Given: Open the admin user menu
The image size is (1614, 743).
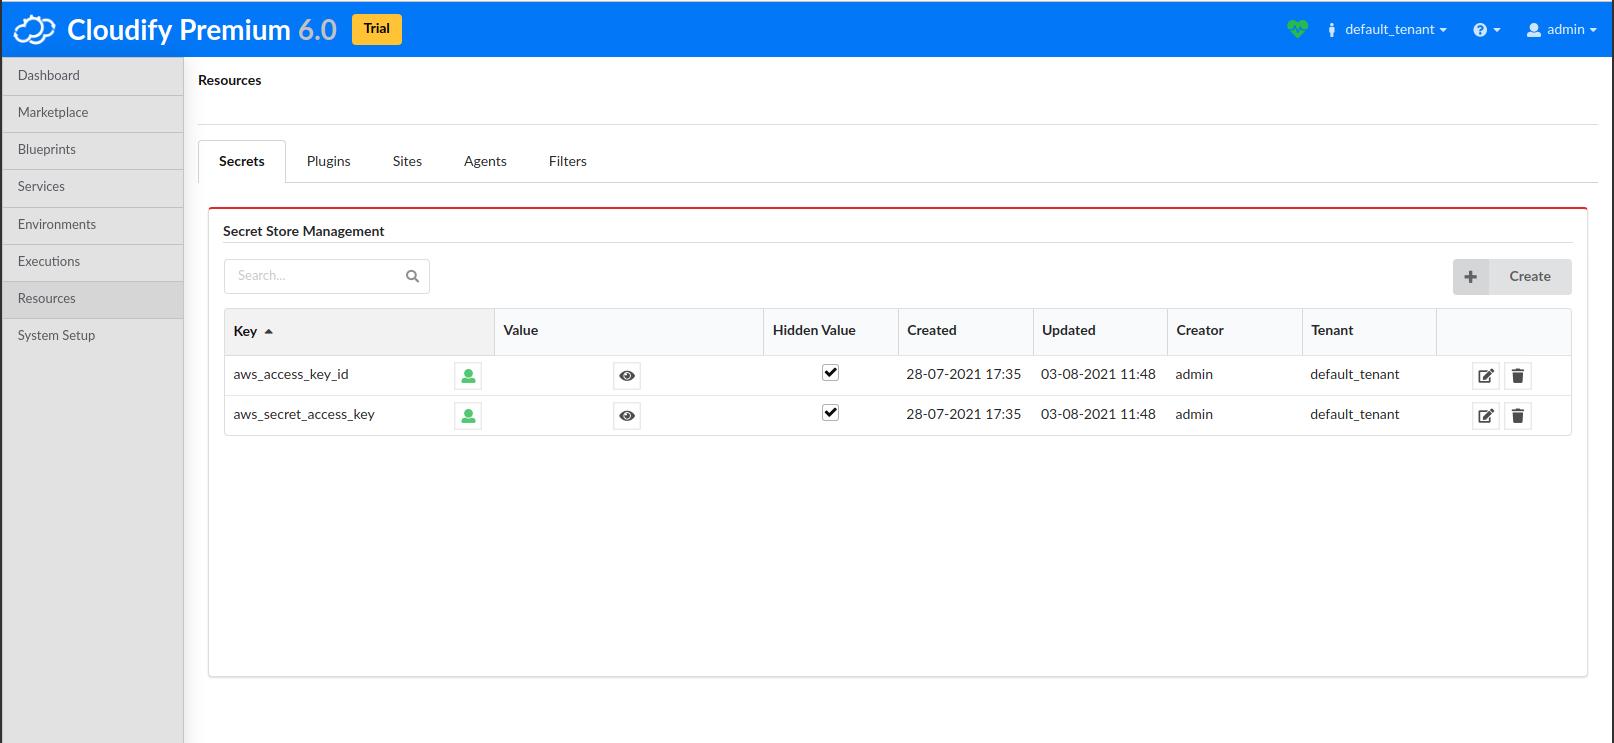Looking at the screenshot, I should (1561, 30).
